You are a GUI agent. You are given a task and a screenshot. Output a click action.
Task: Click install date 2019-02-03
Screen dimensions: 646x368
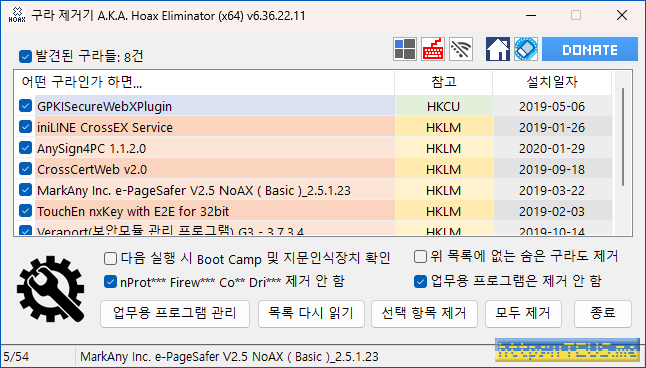[552, 211]
